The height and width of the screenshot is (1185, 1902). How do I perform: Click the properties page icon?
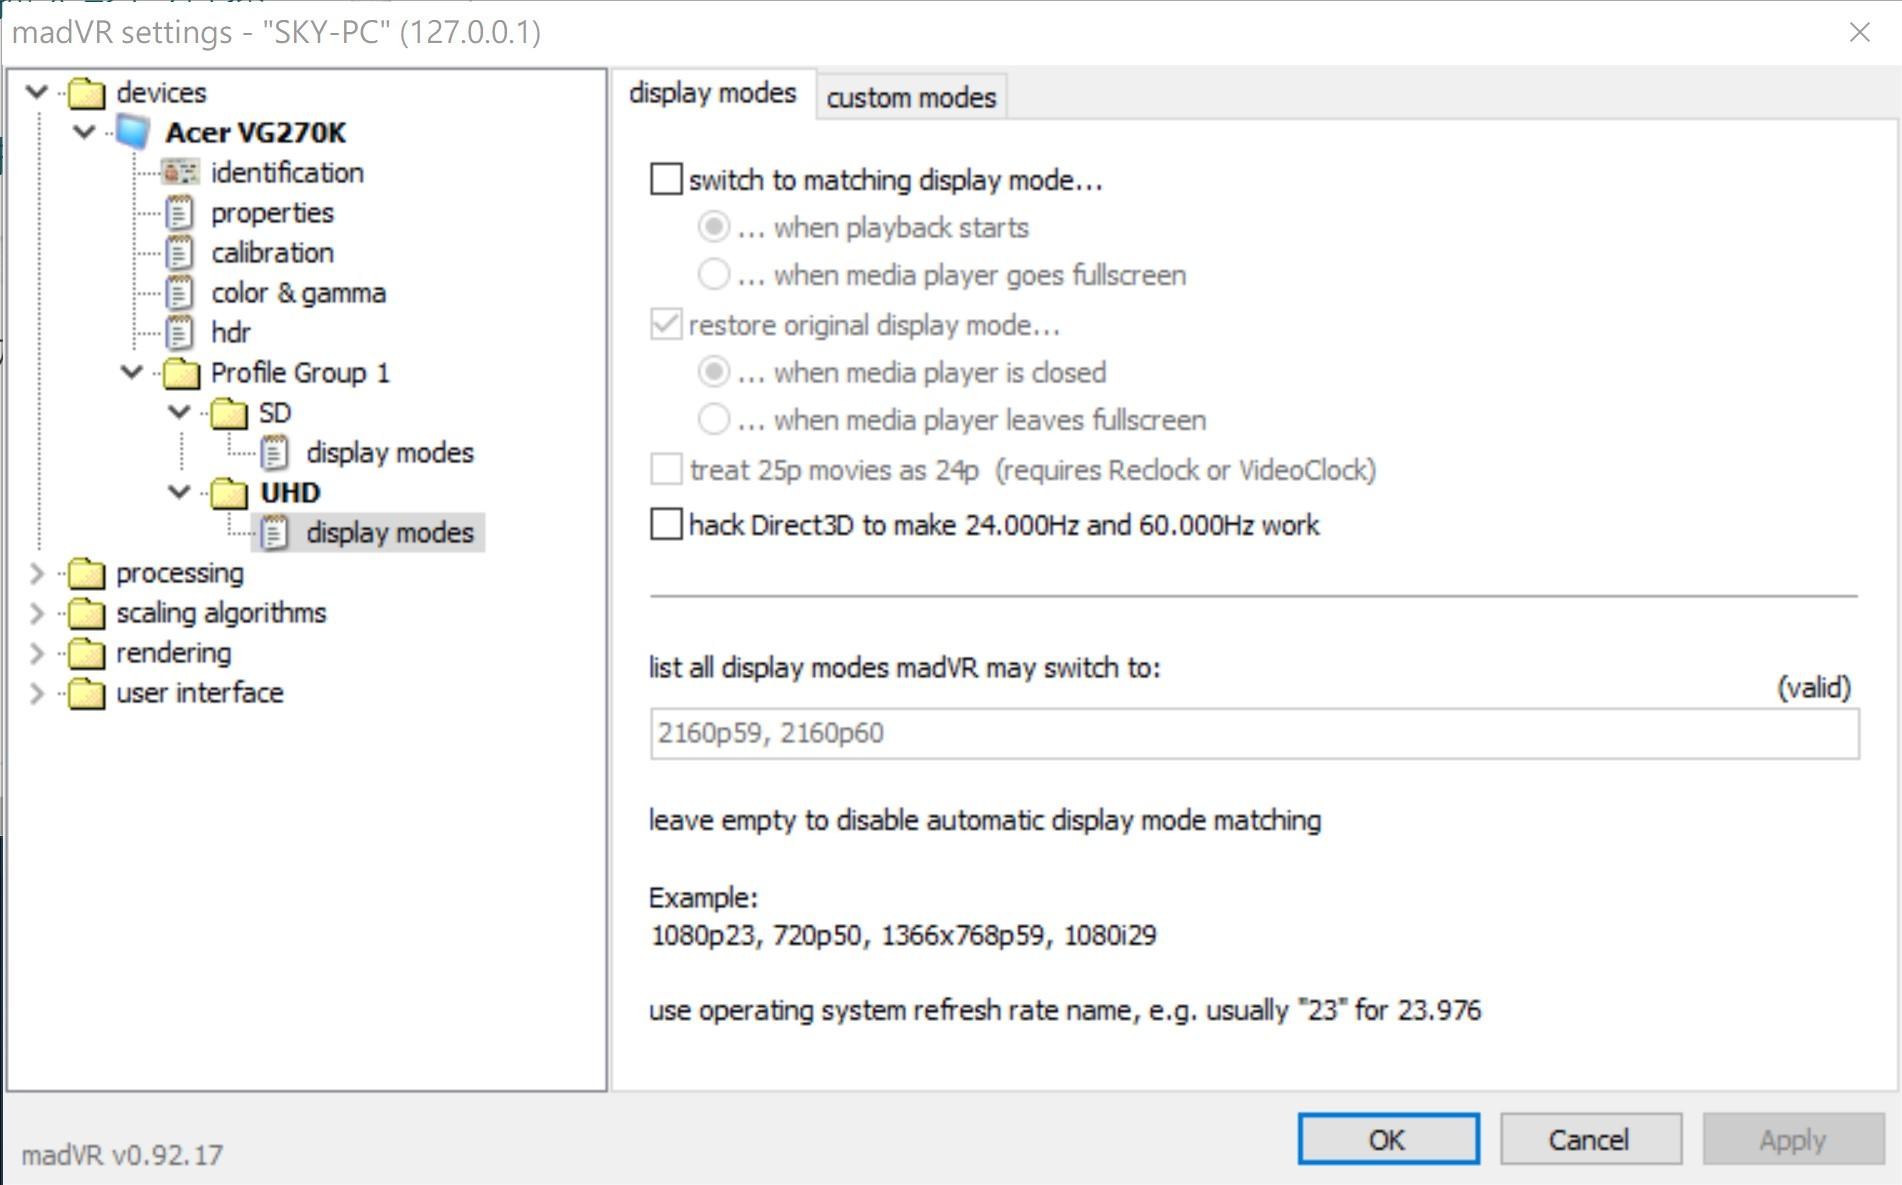coord(179,212)
